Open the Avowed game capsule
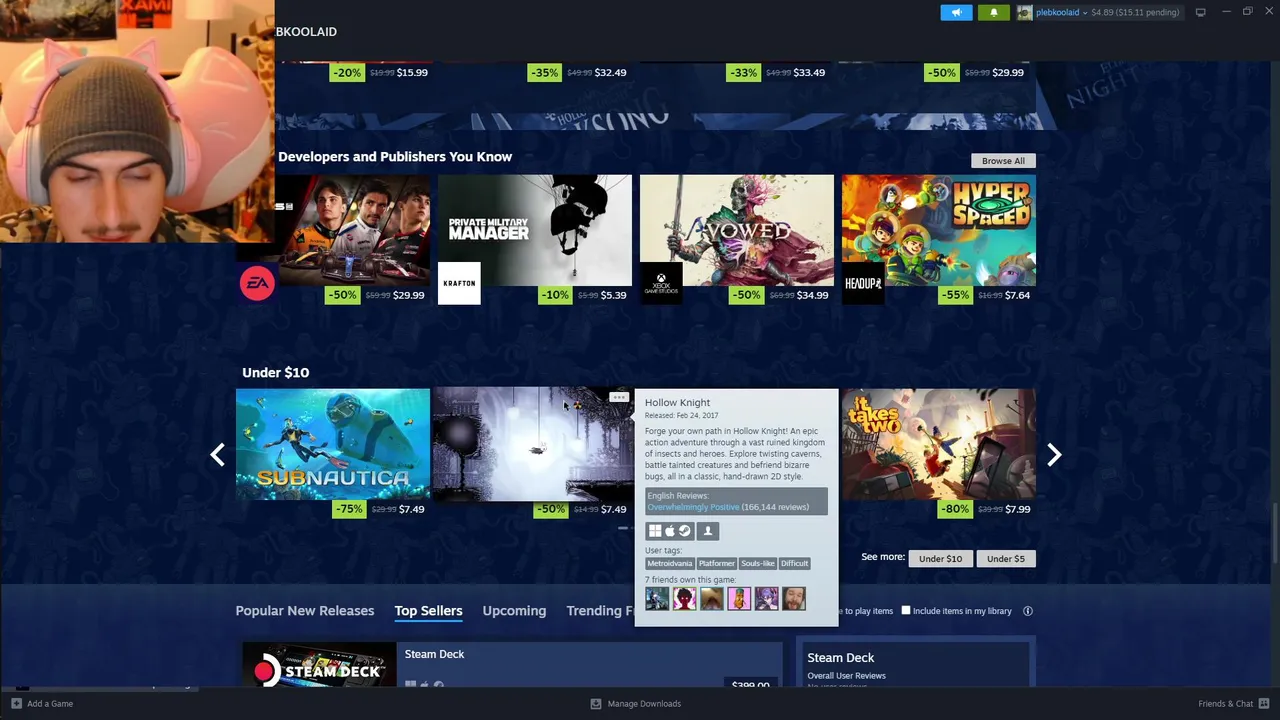The image size is (1280, 720). point(737,230)
